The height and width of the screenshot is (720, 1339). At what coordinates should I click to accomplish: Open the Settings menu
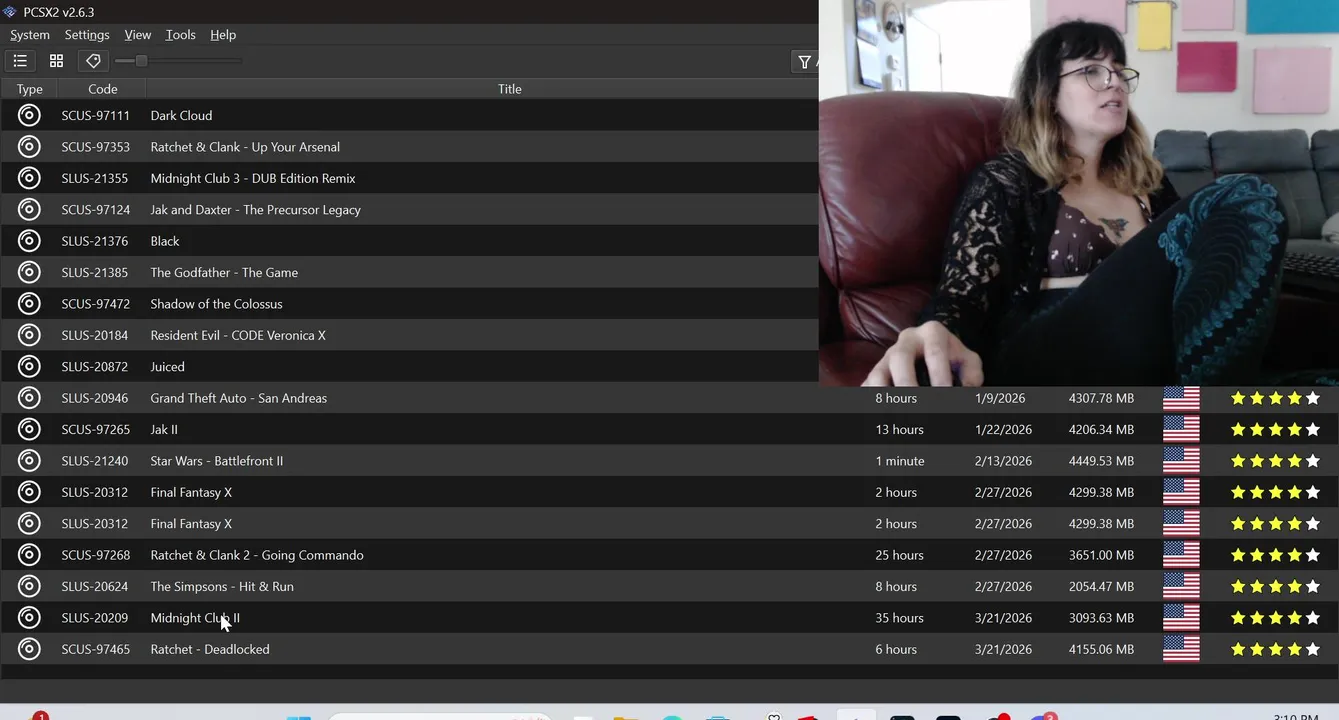[87, 35]
